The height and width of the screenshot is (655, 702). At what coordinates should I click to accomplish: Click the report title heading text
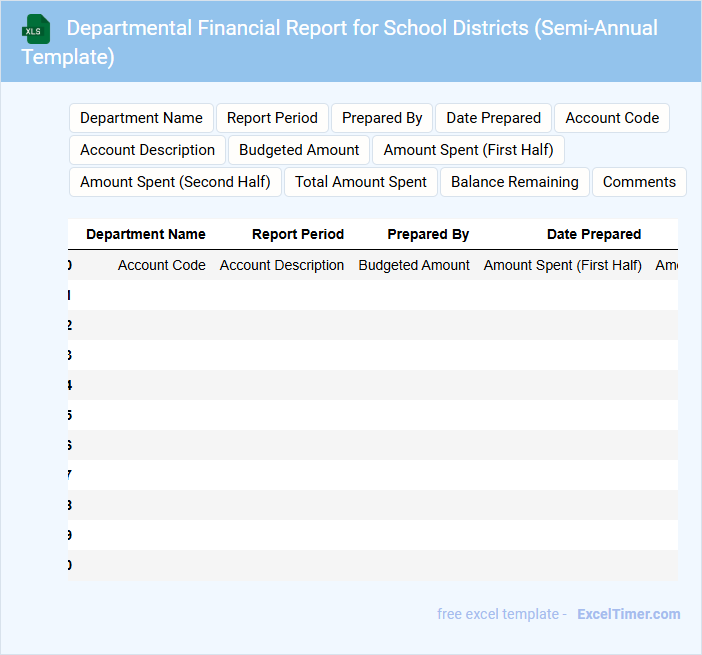[340, 42]
